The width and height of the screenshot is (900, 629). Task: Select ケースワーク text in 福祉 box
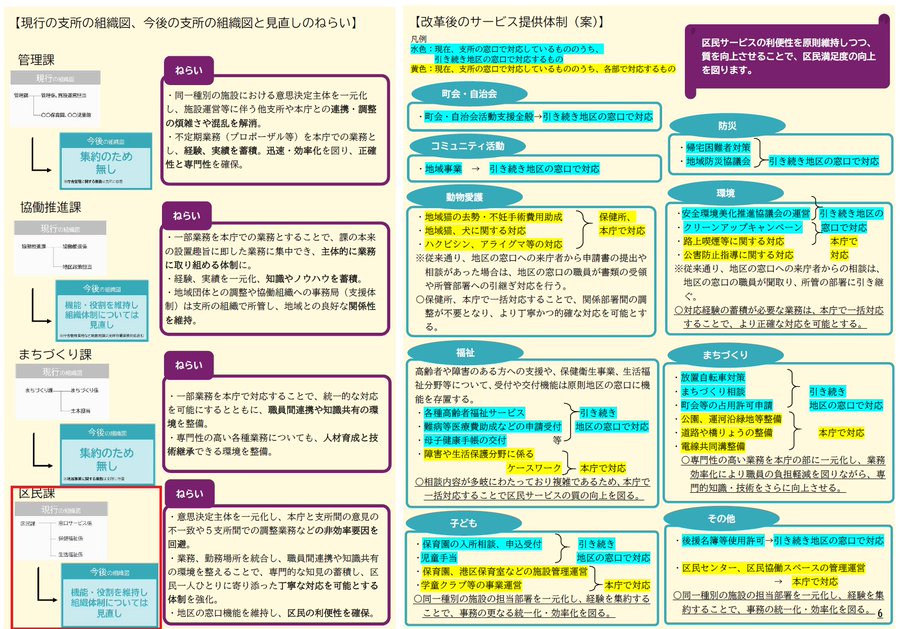(x=534, y=468)
